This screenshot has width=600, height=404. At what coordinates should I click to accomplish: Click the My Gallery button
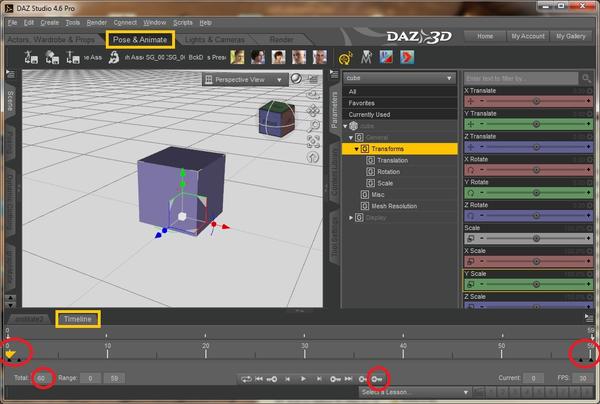571,36
